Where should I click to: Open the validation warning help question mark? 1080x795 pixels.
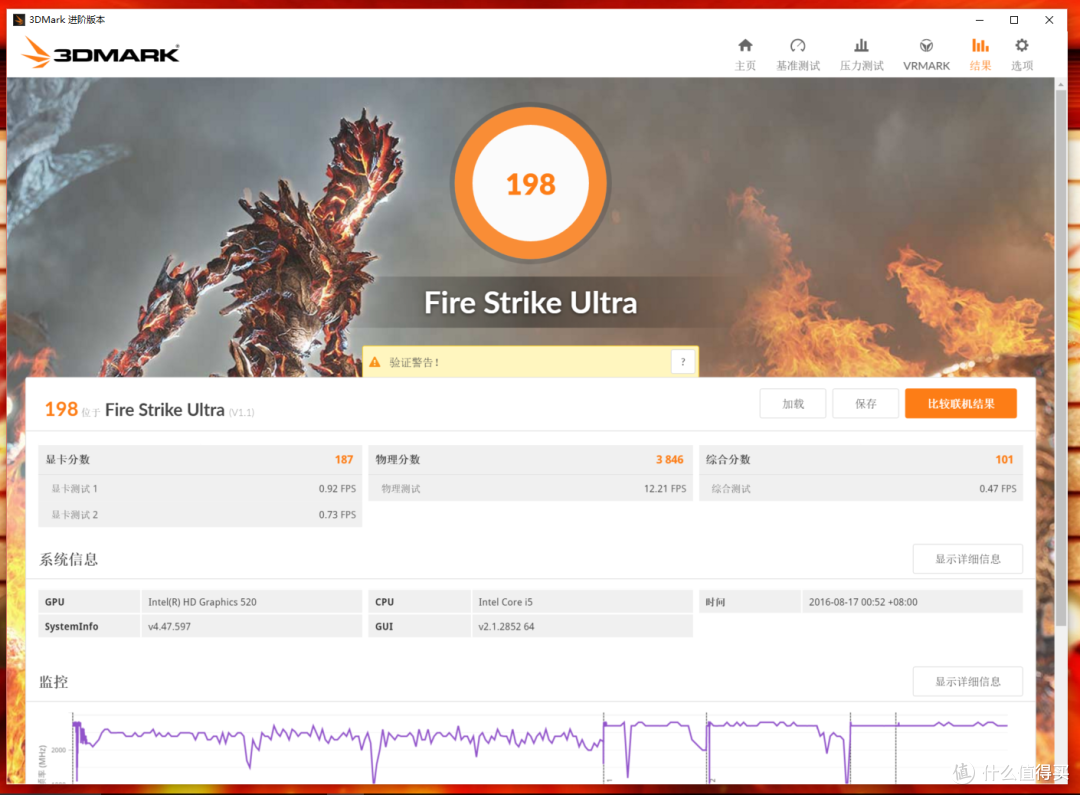click(x=683, y=362)
